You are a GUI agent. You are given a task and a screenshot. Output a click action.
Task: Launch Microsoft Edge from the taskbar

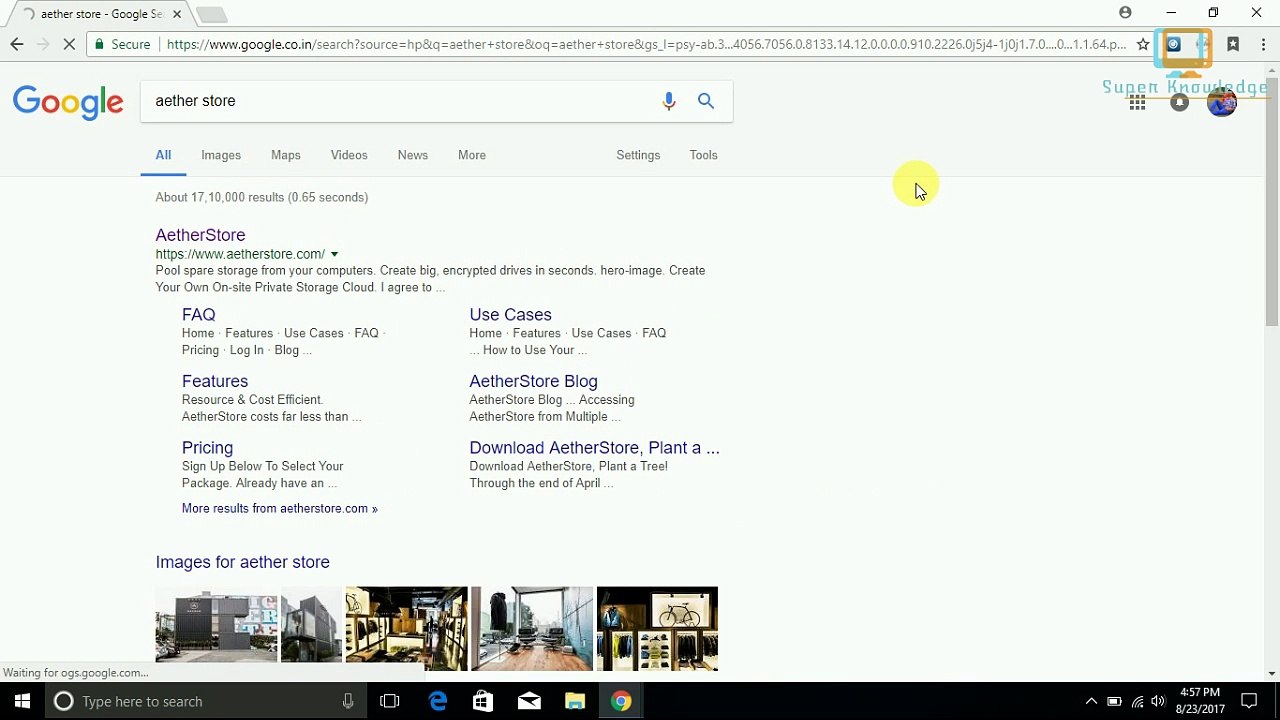pyautogui.click(x=438, y=701)
